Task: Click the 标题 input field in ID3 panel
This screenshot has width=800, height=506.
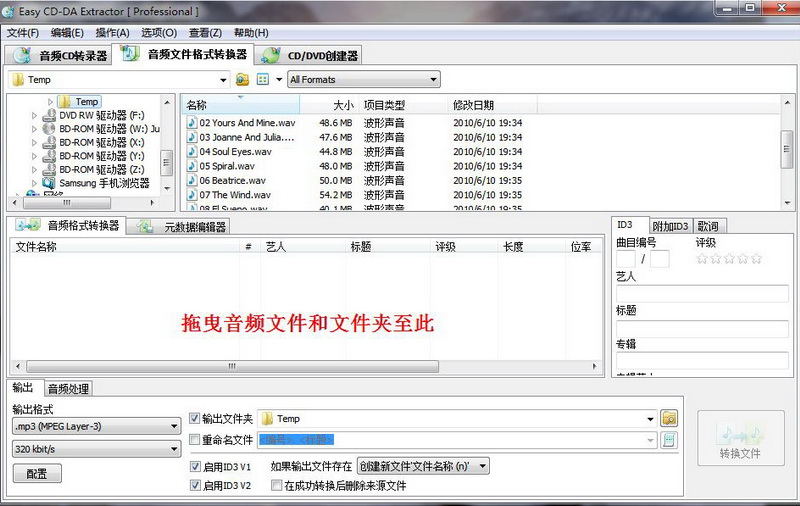Action: [x=702, y=328]
